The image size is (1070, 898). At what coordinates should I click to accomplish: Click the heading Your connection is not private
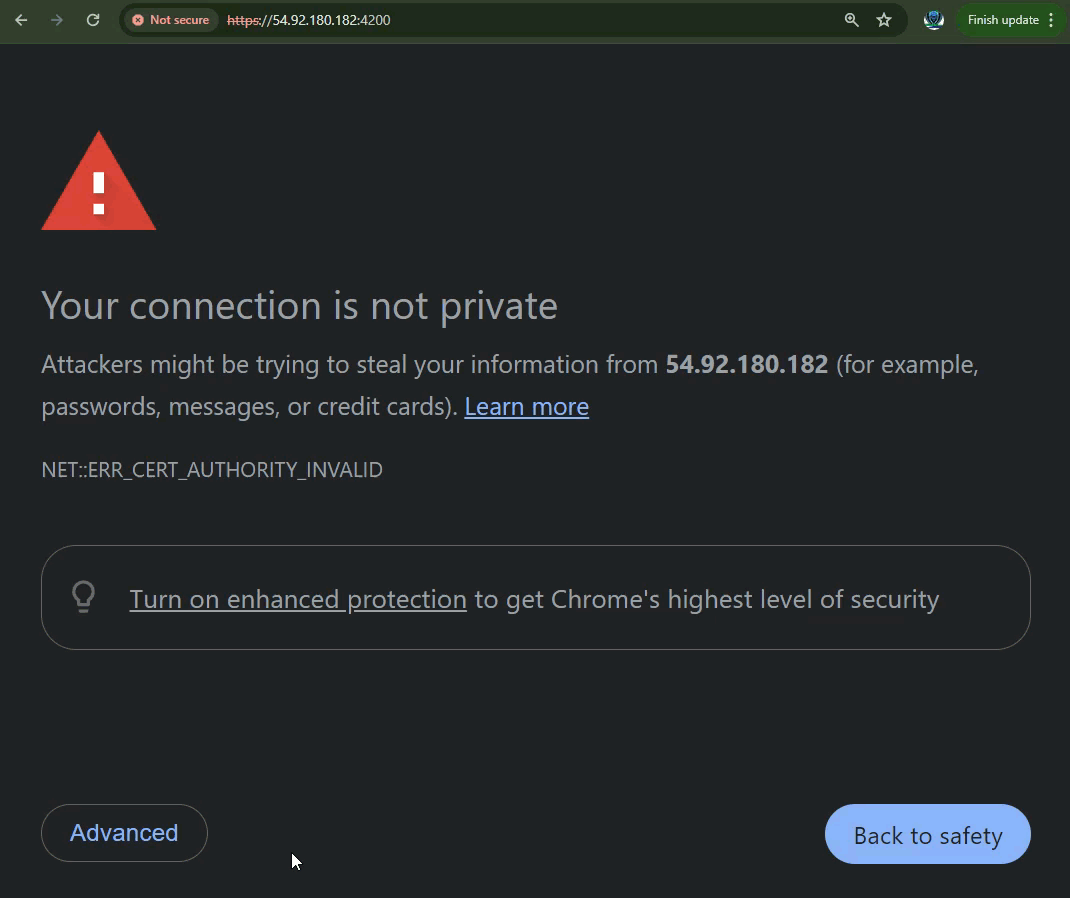299,306
